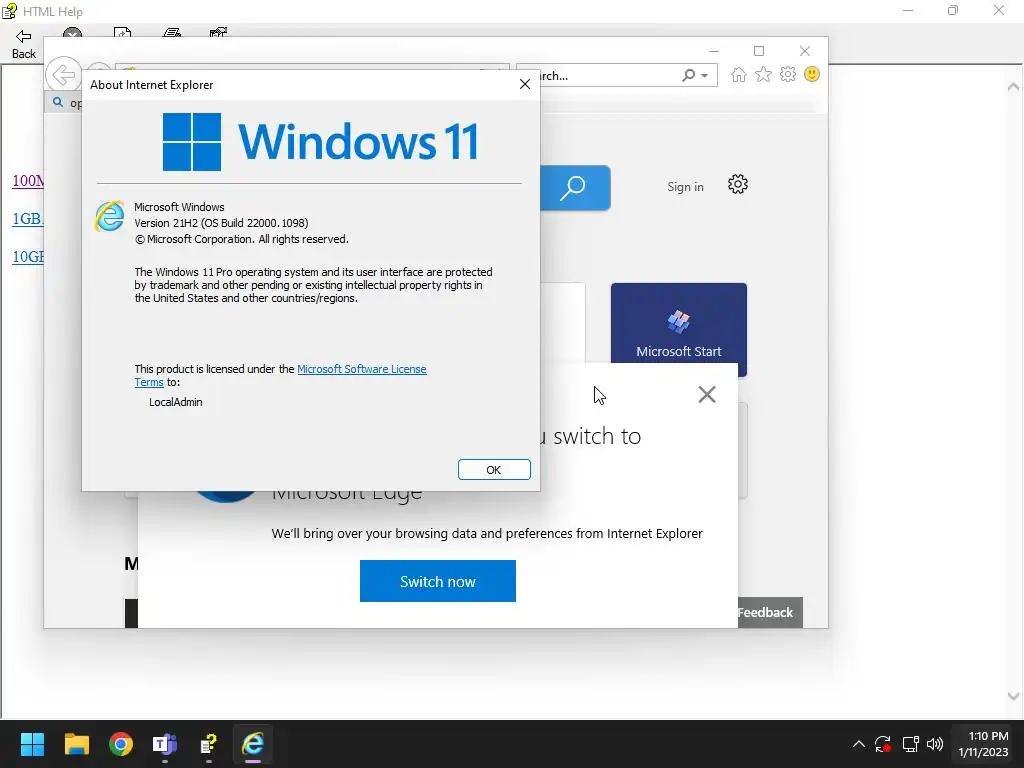1024x768 pixels.
Task: Maximize the Internet Explorer window
Action: [x=759, y=51]
